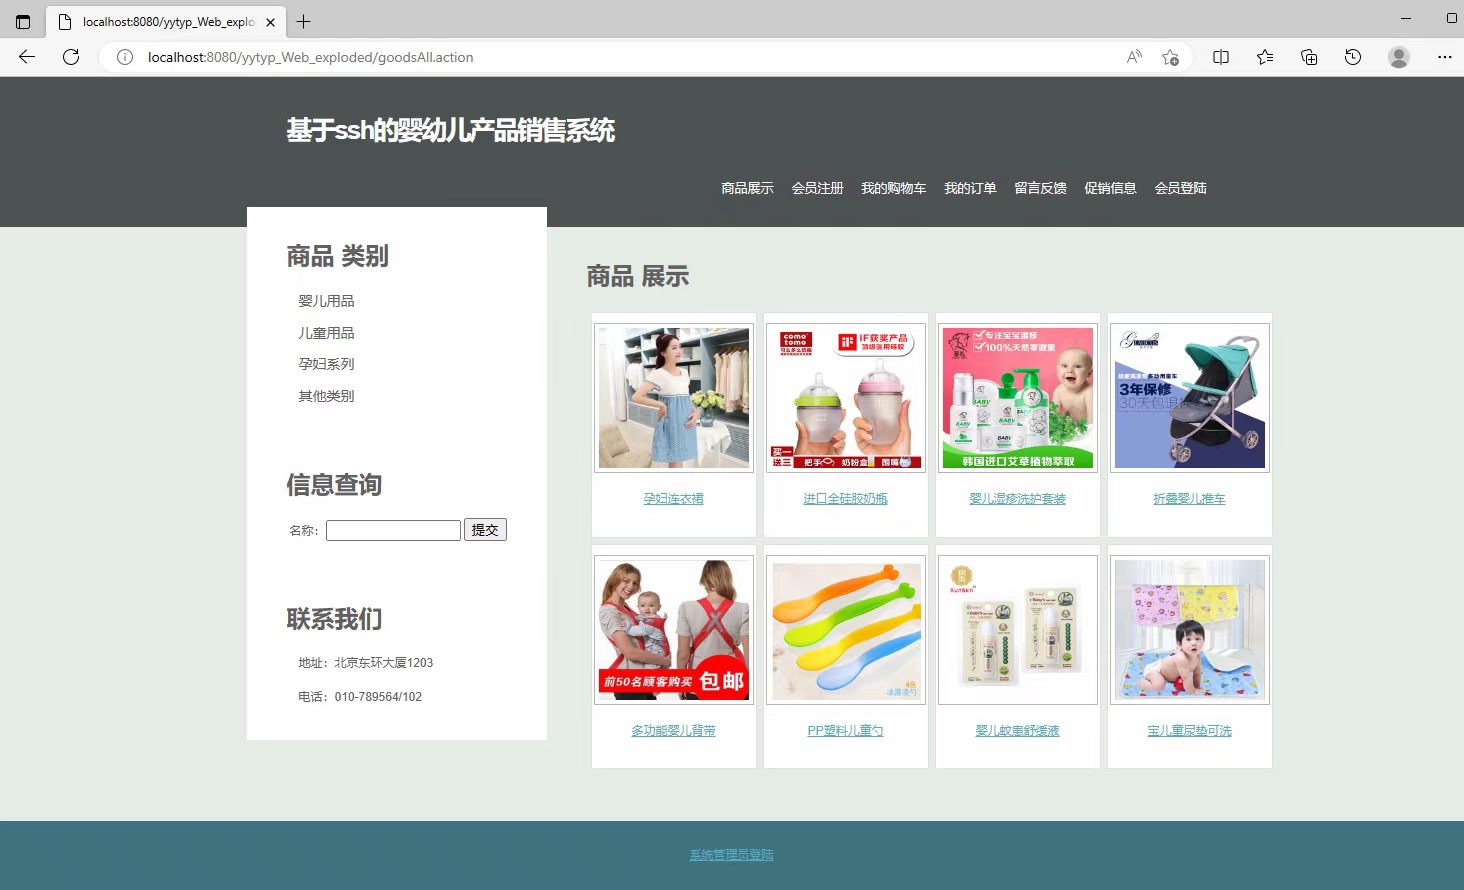Select the localhost:8080 browser tab
This screenshot has height=890, width=1464.
click(166, 21)
